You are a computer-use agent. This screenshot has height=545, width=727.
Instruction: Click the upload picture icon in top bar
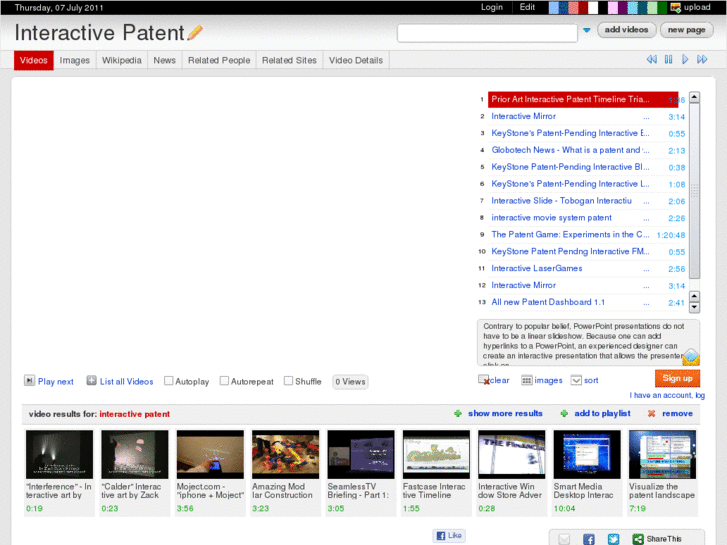676,7
